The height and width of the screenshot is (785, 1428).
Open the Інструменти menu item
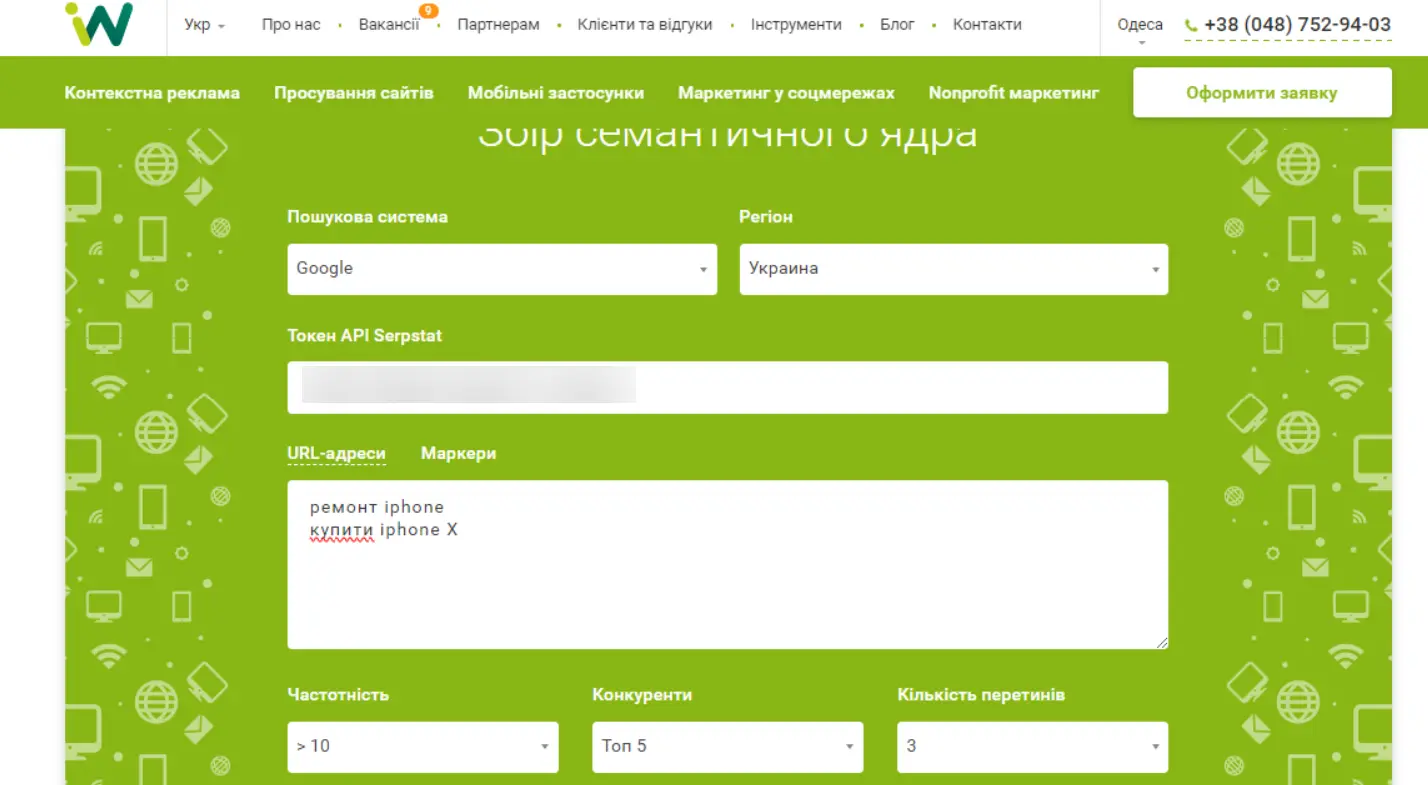(796, 25)
